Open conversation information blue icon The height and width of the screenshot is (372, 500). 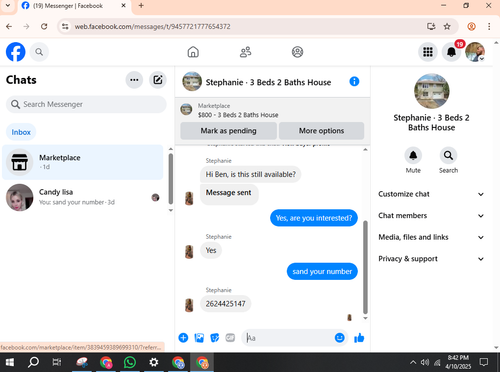pyautogui.click(x=354, y=81)
